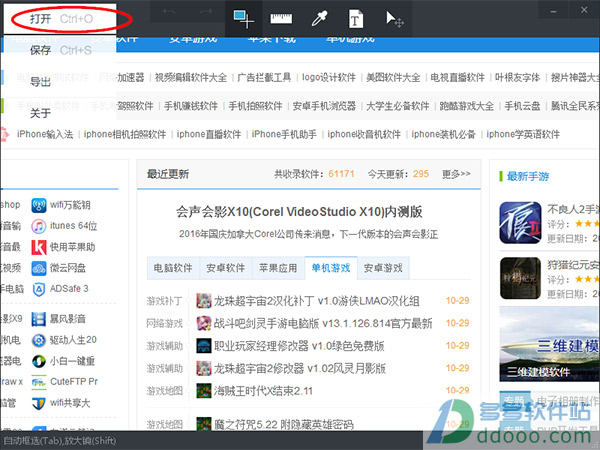
Task: Pick the eyedropper color picker tool
Action: pos(319,19)
